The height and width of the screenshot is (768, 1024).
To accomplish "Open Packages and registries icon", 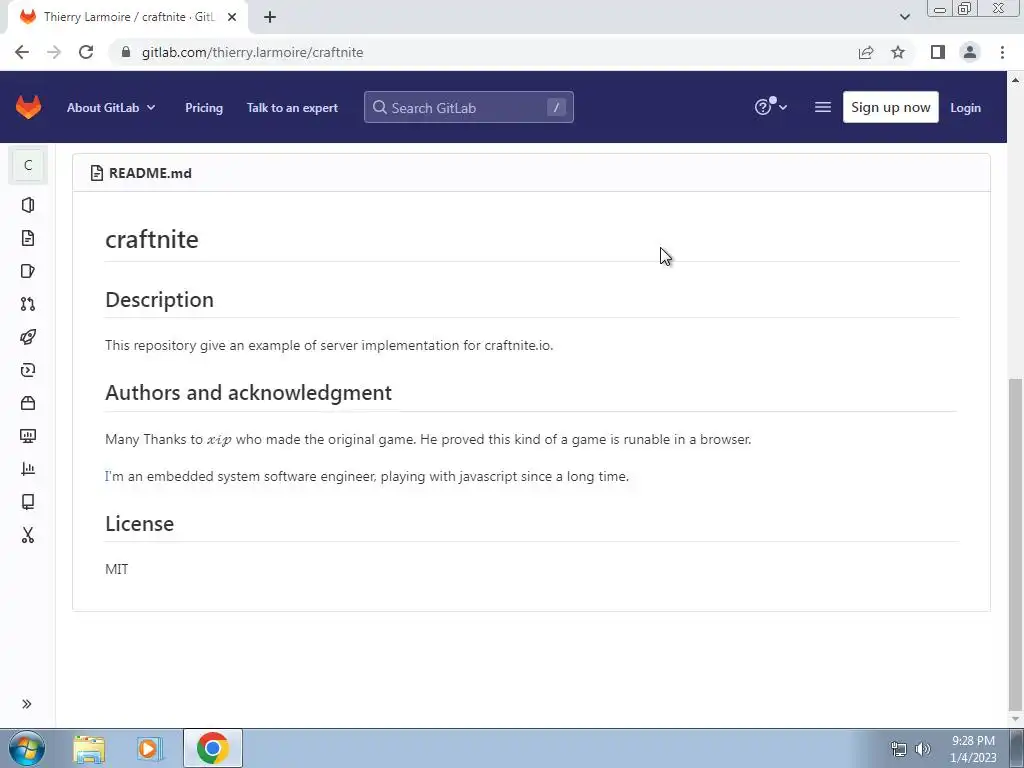I will (27, 403).
